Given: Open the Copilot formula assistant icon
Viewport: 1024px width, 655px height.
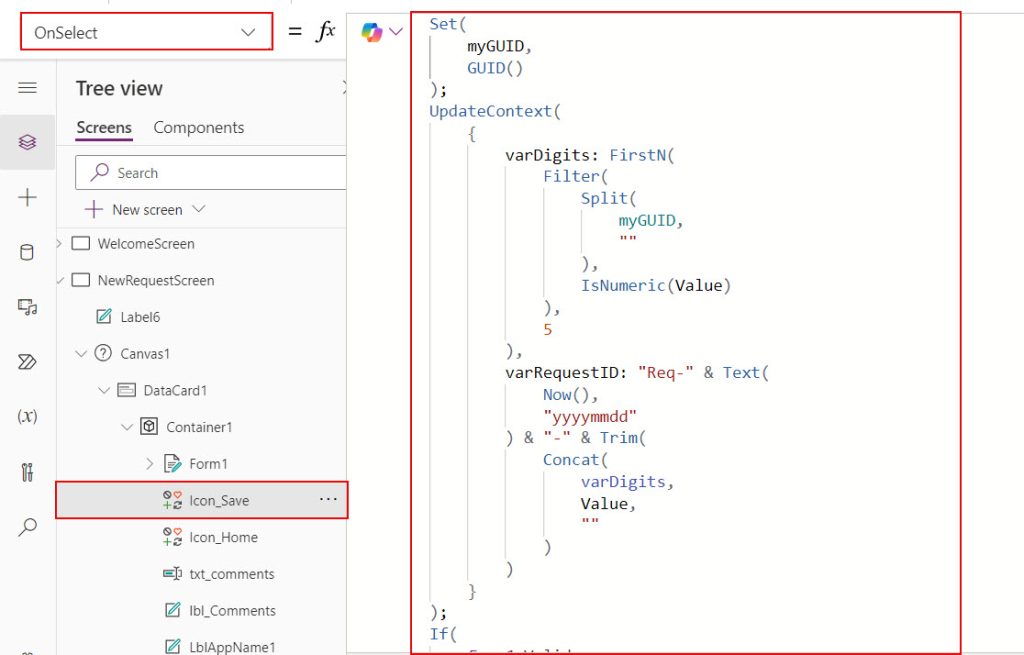Looking at the screenshot, I should pyautogui.click(x=372, y=31).
